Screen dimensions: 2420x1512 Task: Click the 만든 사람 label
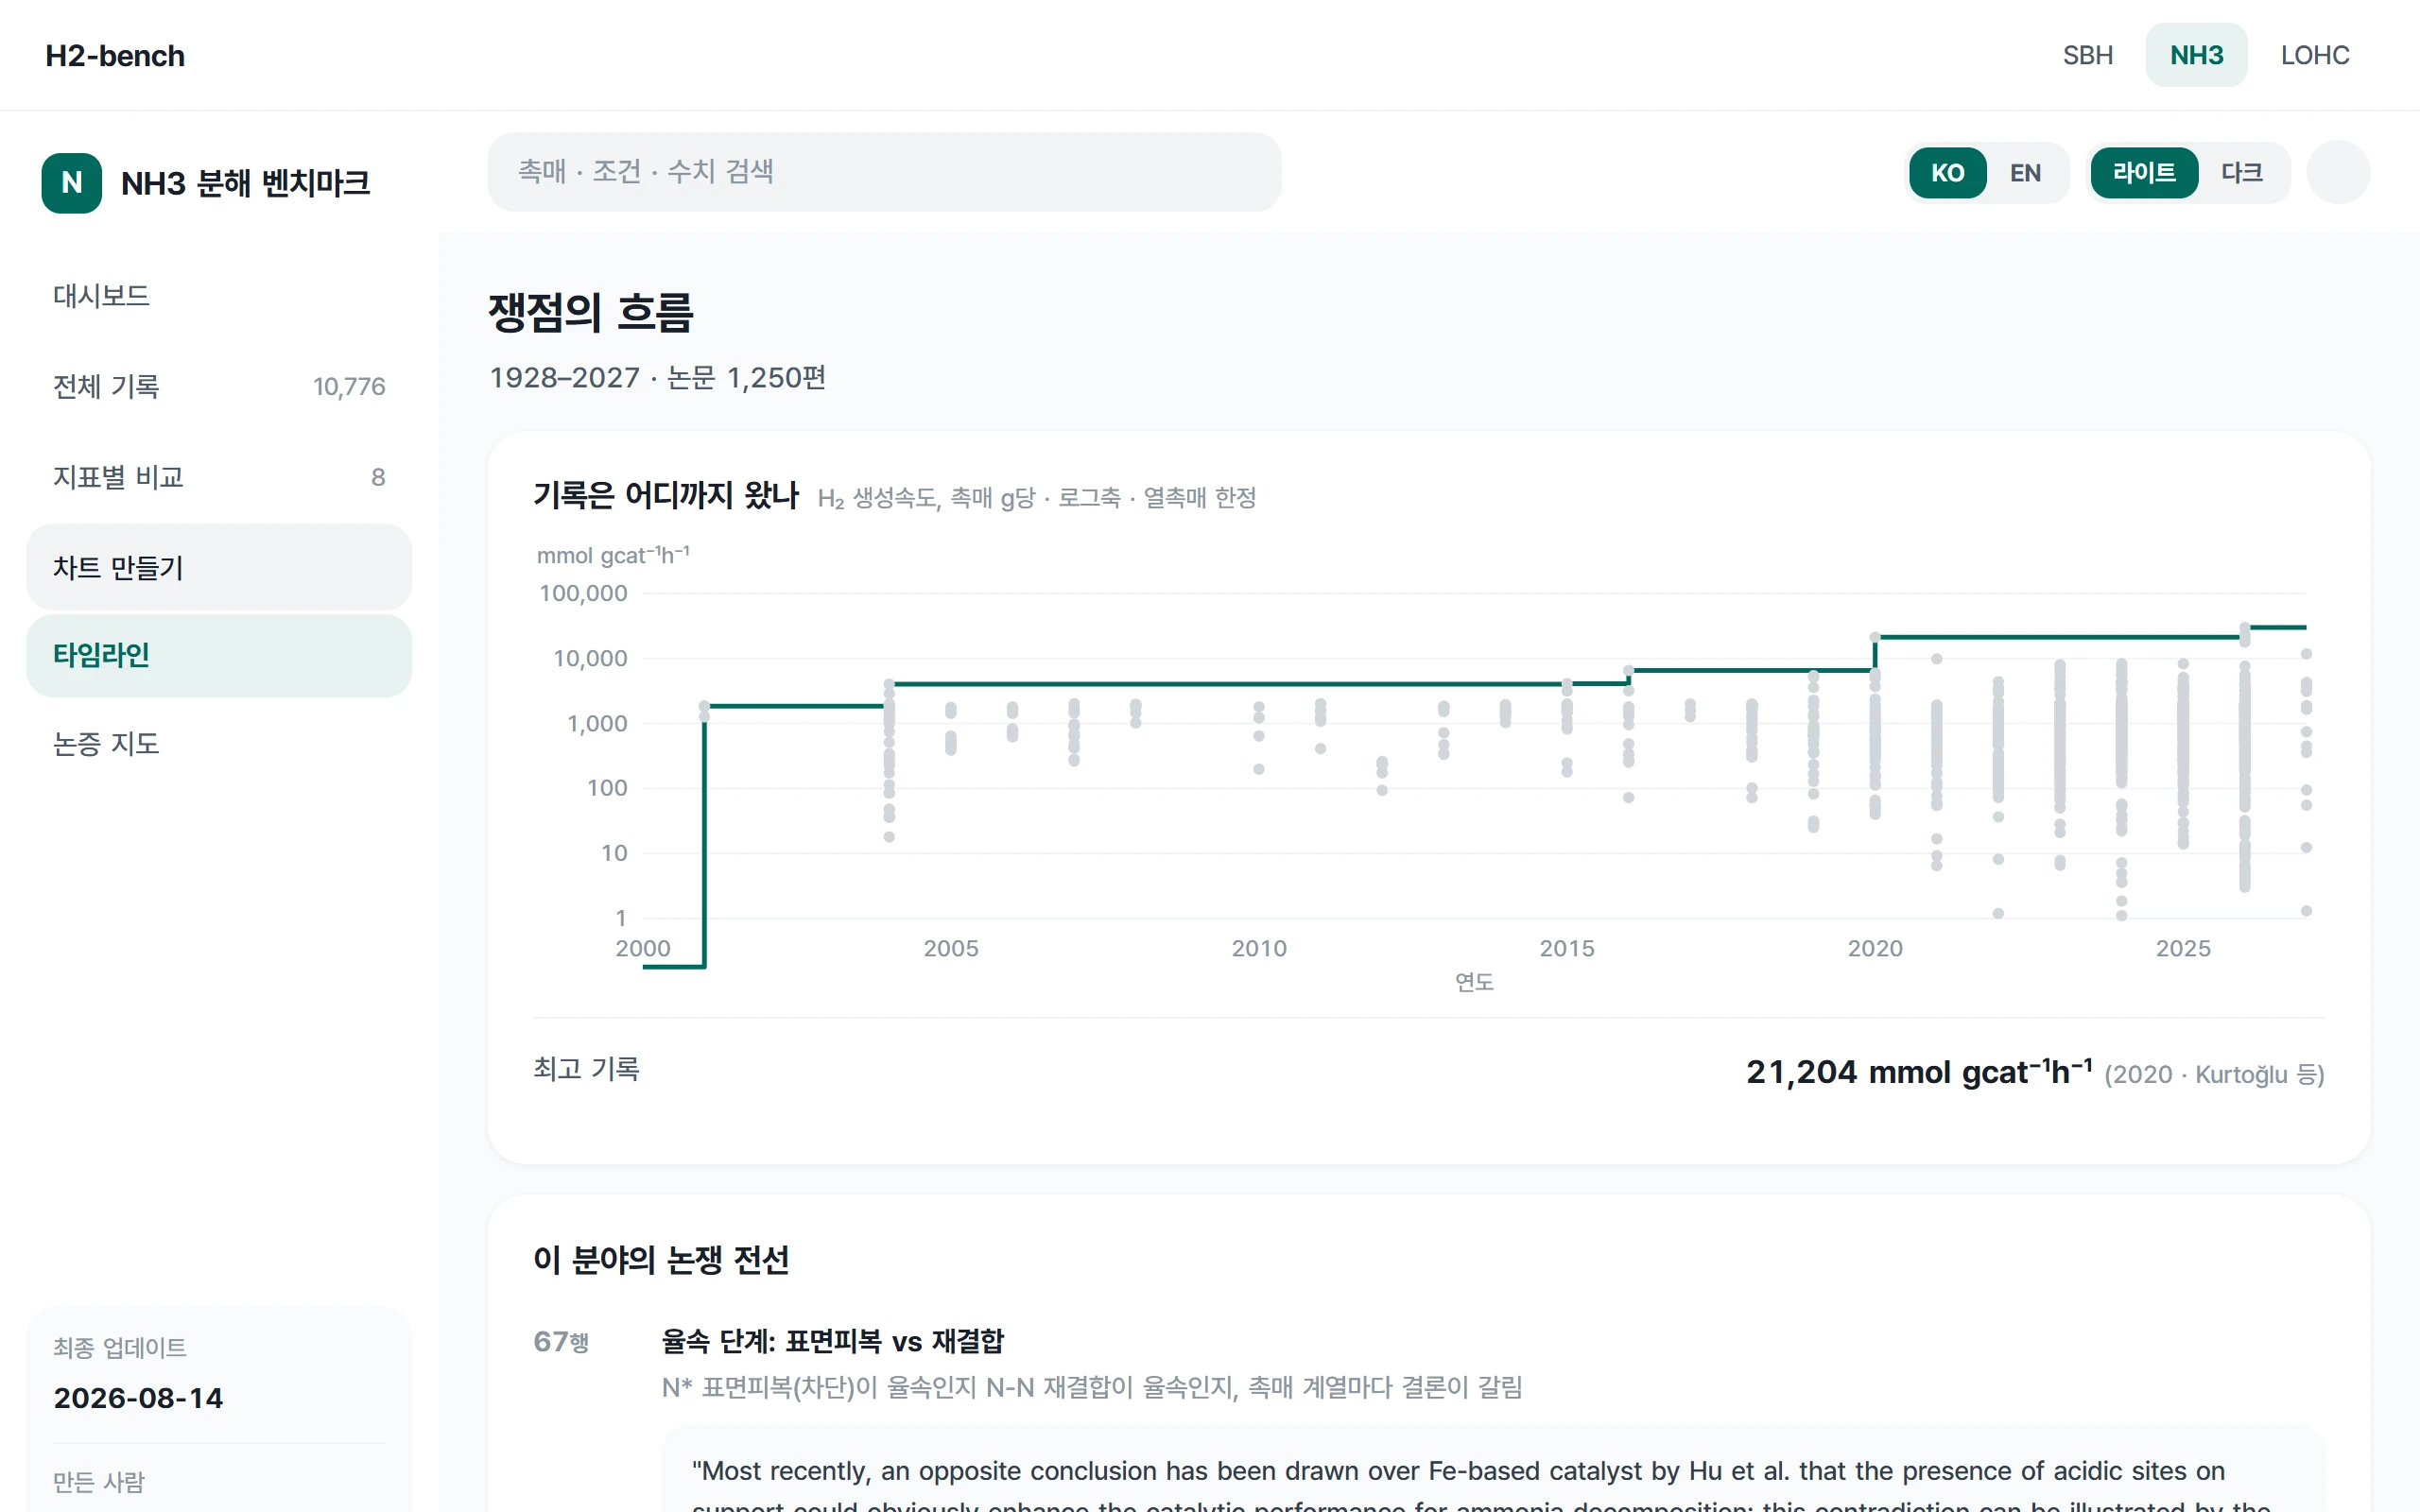coord(99,1482)
